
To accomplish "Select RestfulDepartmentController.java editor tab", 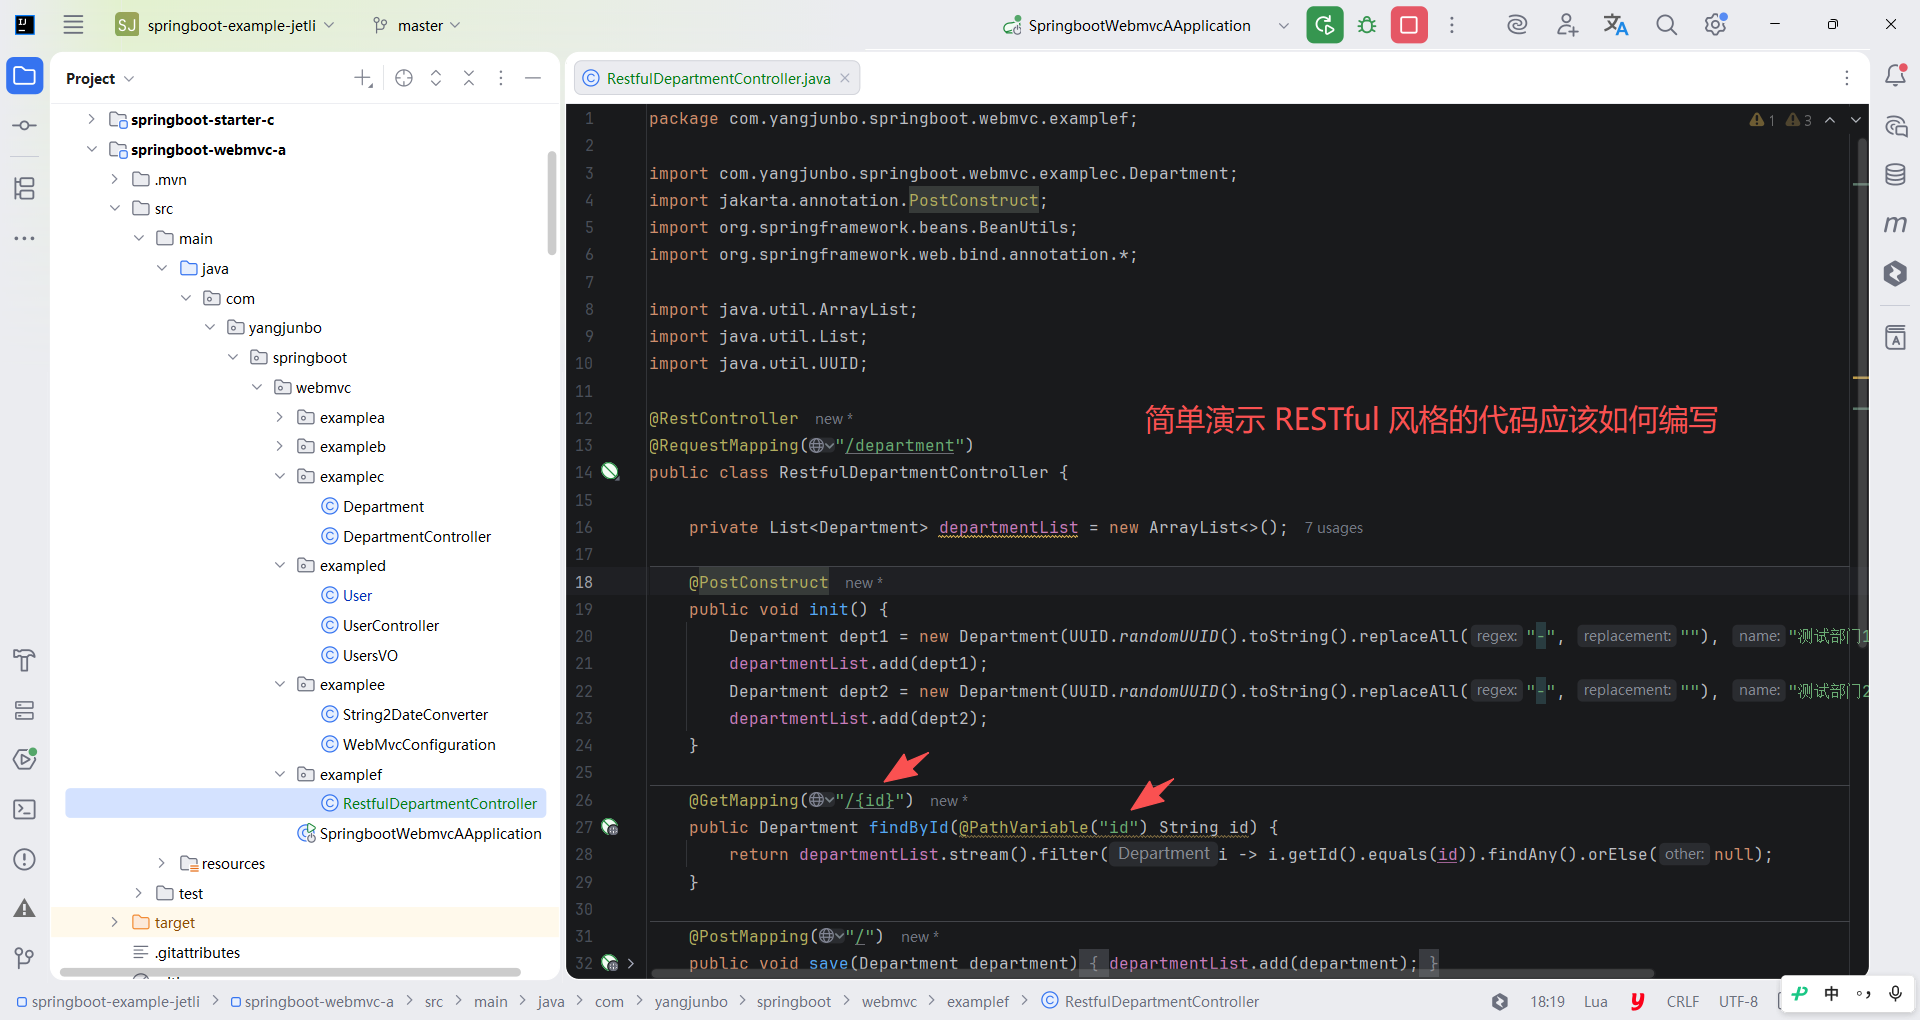I will (718, 78).
